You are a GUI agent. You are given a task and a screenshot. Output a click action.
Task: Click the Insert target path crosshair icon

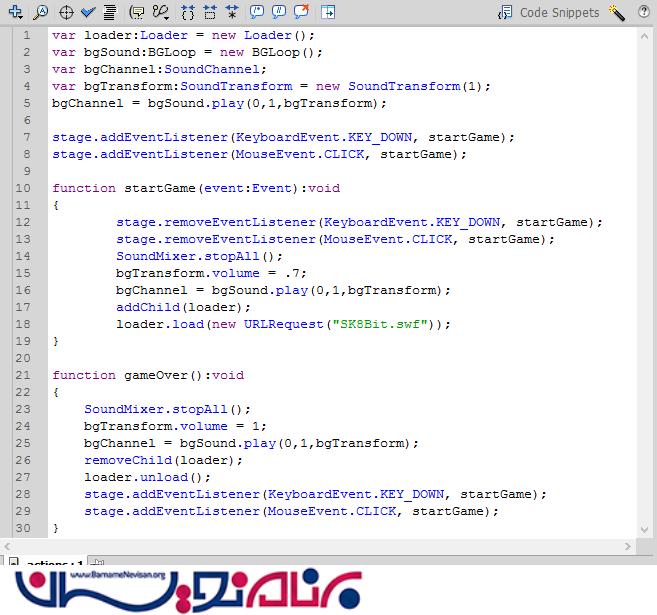coord(66,13)
